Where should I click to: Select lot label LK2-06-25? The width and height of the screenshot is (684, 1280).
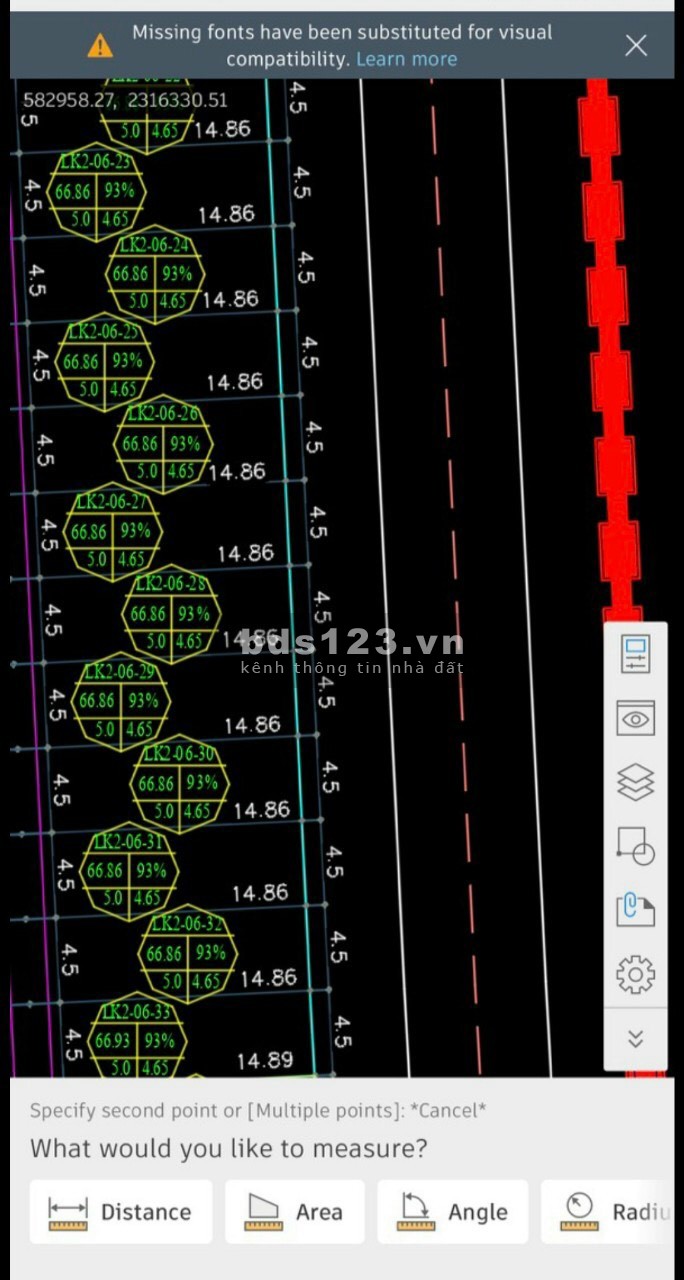click(104, 333)
